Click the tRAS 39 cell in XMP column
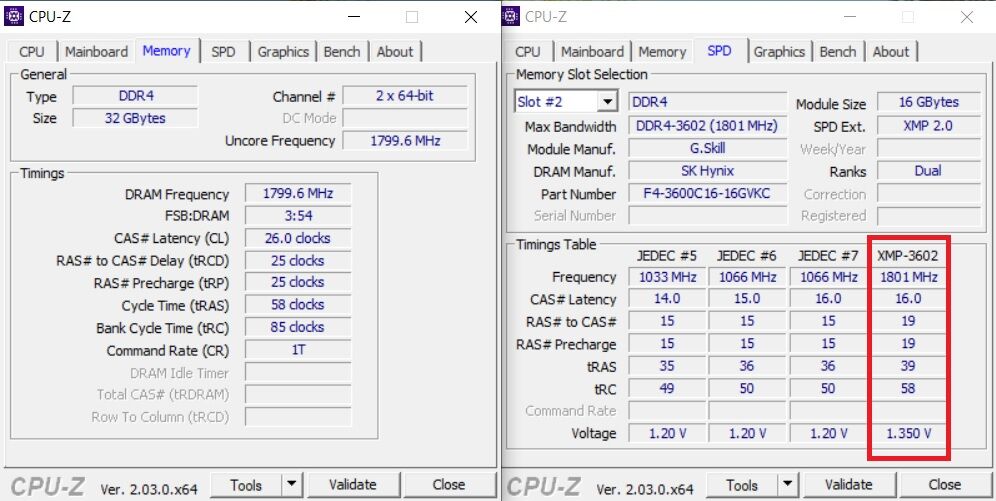996x501 pixels. point(908,366)
